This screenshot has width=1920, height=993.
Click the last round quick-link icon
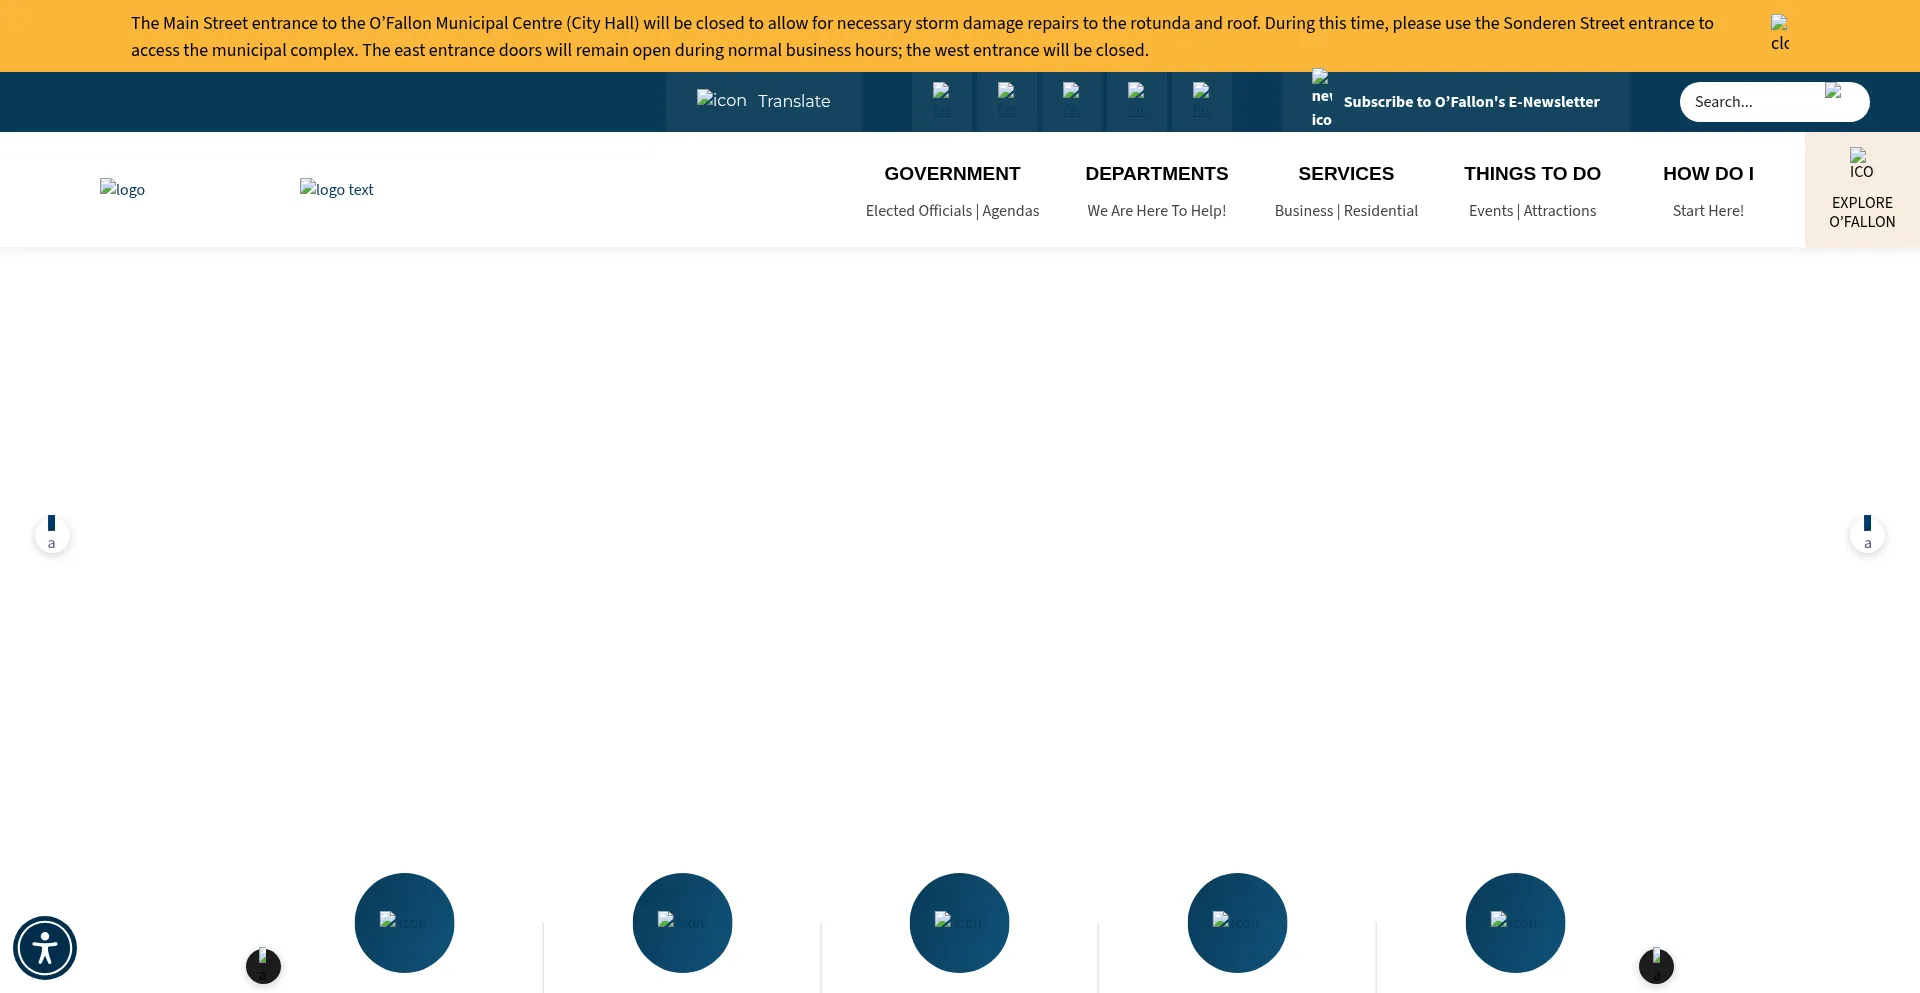1515,922
